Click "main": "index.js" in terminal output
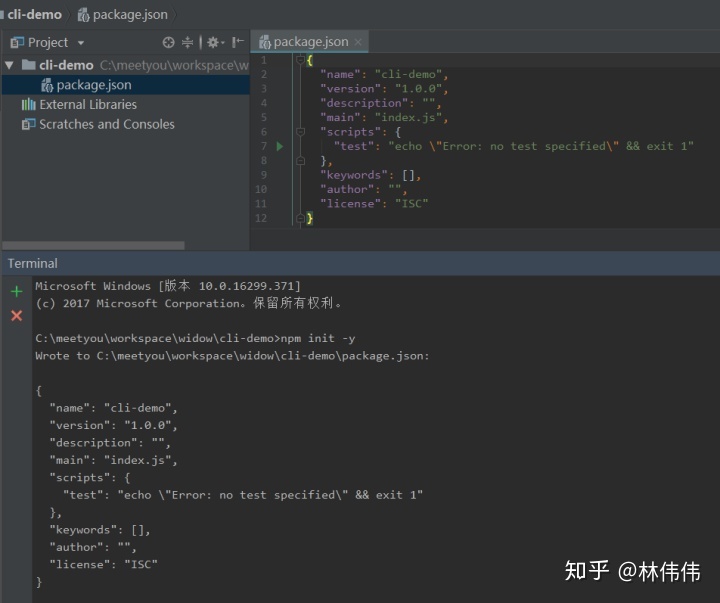 113,460
